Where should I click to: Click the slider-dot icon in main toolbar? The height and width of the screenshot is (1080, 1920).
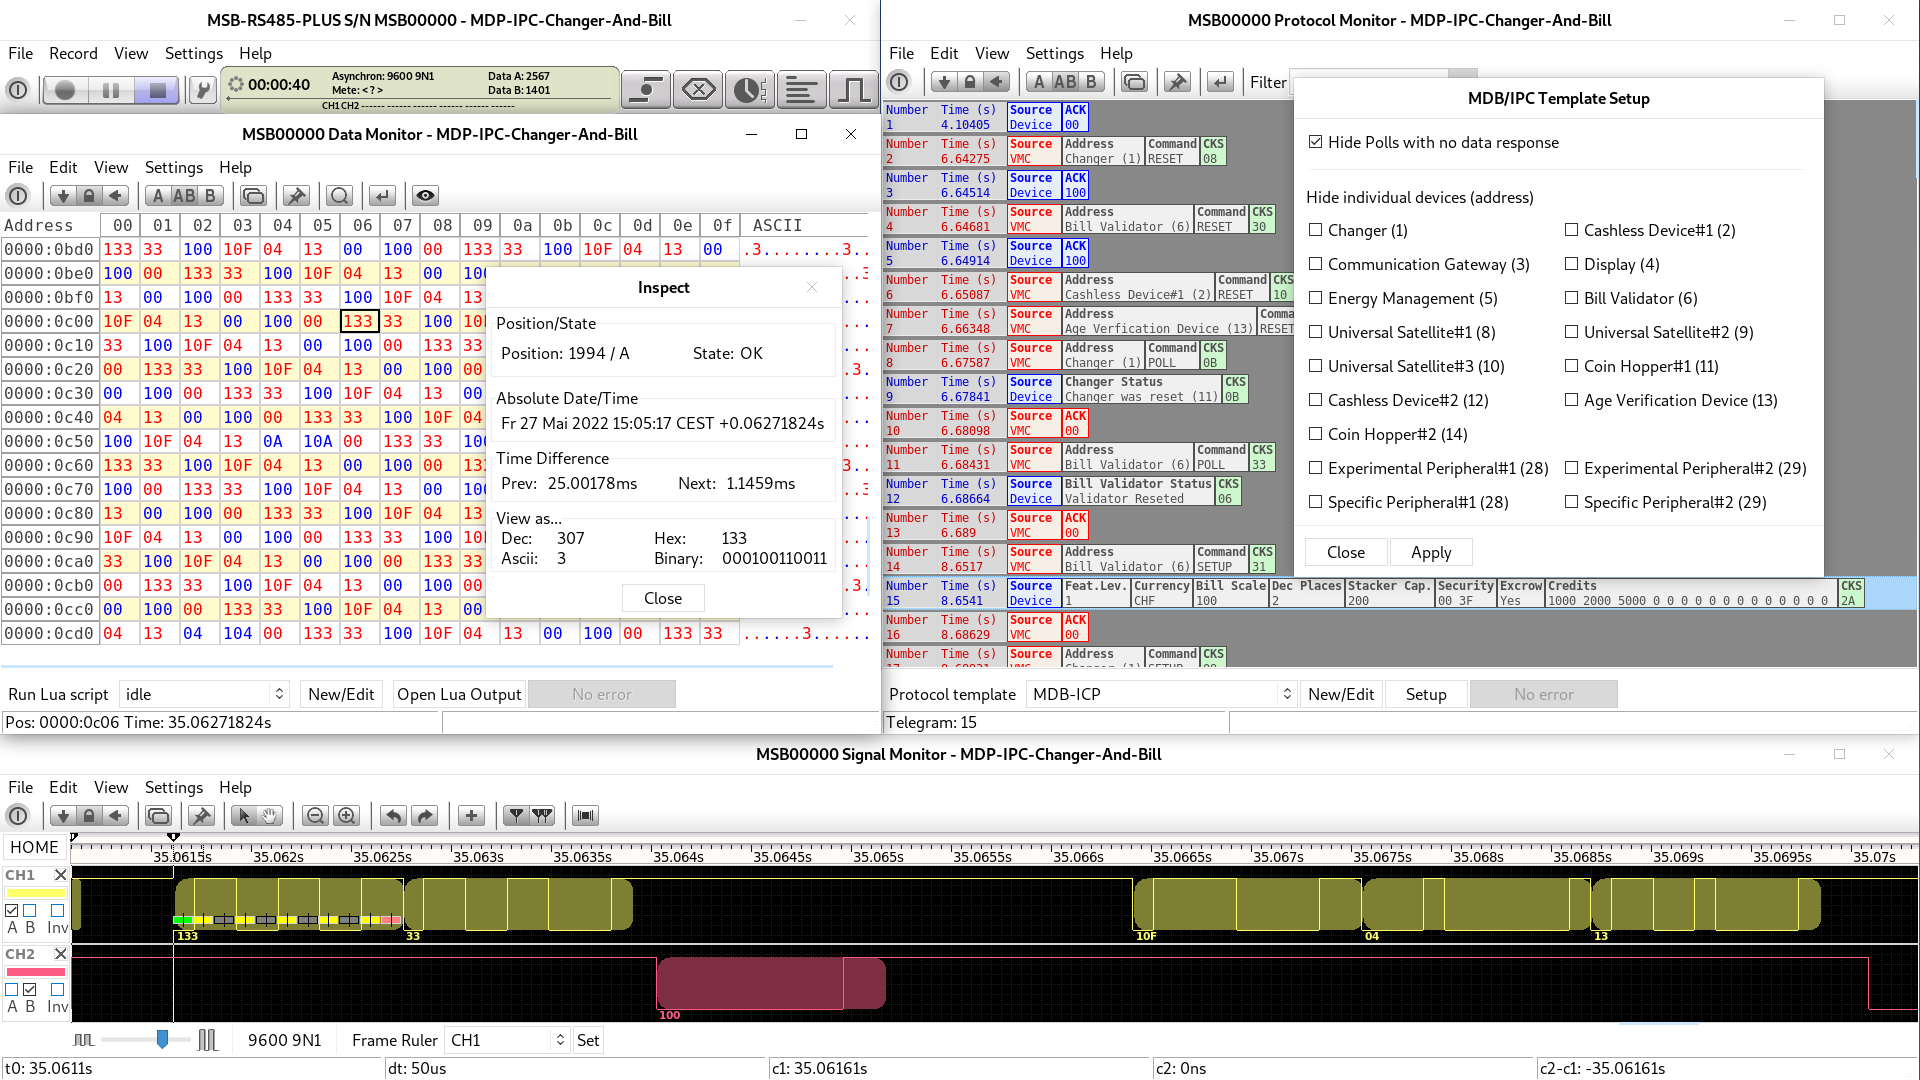[645, 90]
